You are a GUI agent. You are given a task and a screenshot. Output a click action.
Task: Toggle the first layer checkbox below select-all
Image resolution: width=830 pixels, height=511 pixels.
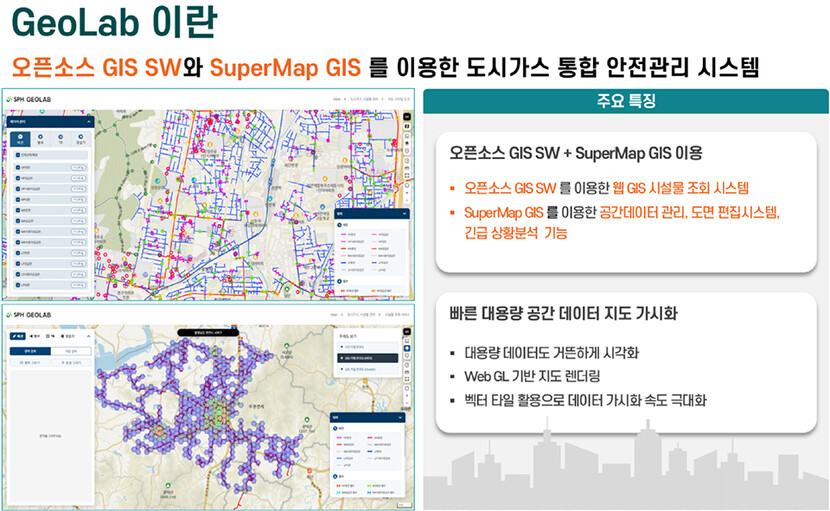[x=18, y=167]
